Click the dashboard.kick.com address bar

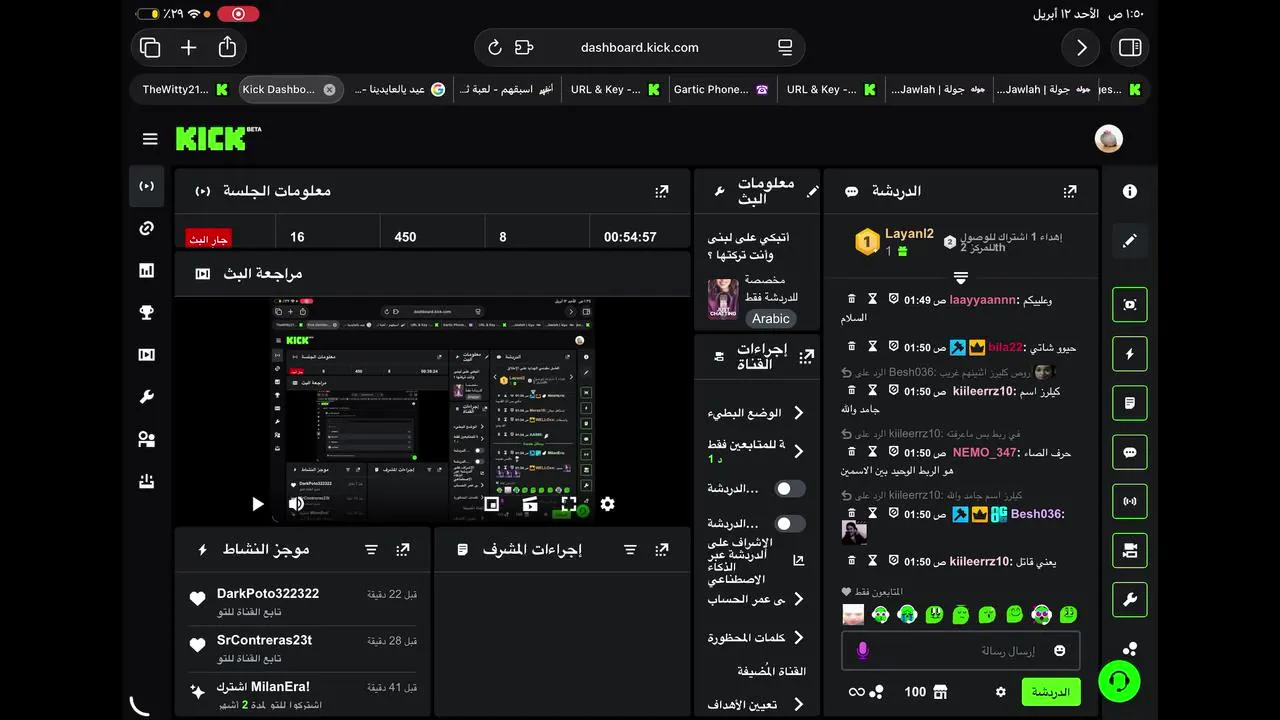(x=639, y=47)
